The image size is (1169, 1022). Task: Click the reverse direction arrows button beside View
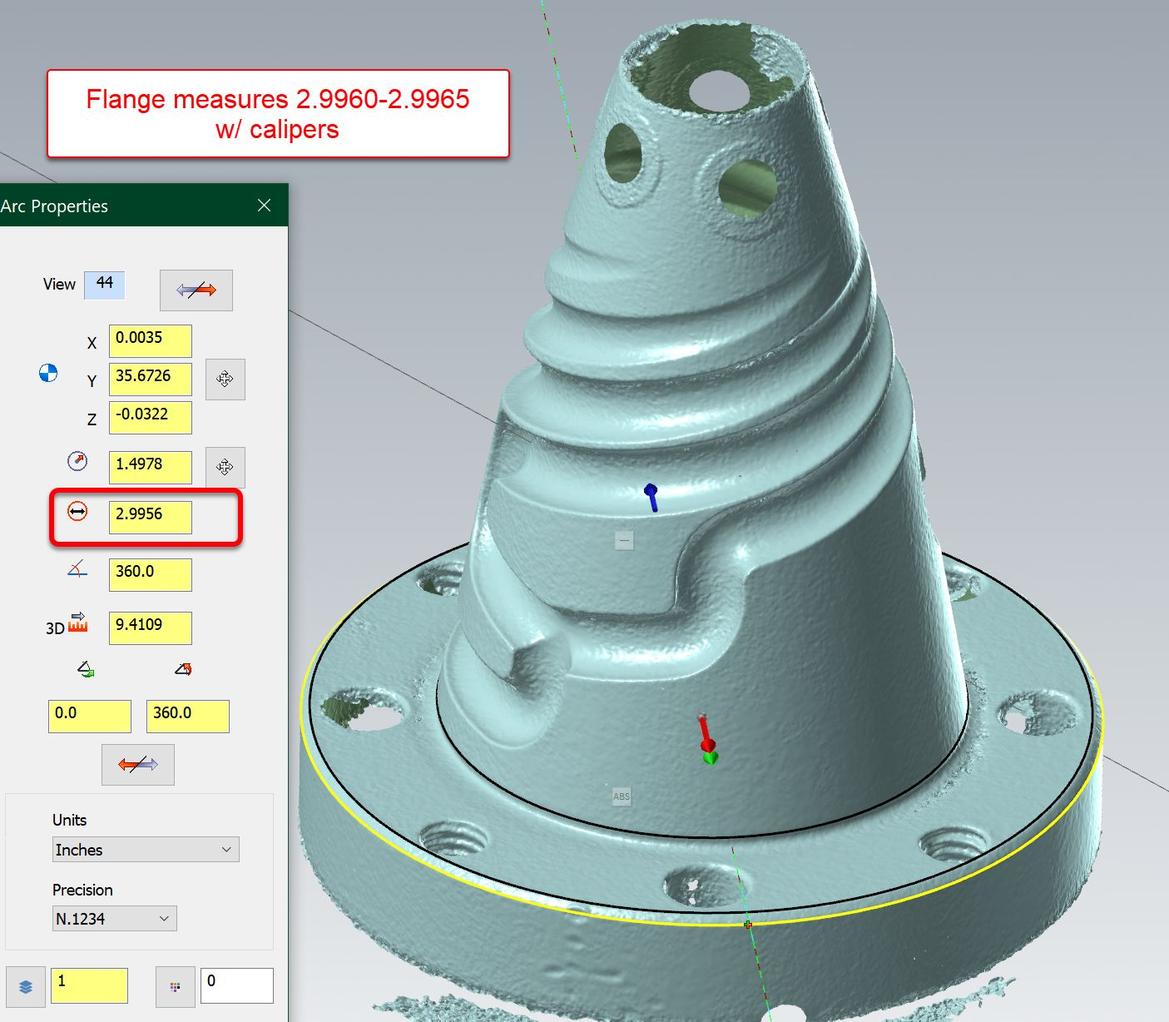tap(196, 290)
